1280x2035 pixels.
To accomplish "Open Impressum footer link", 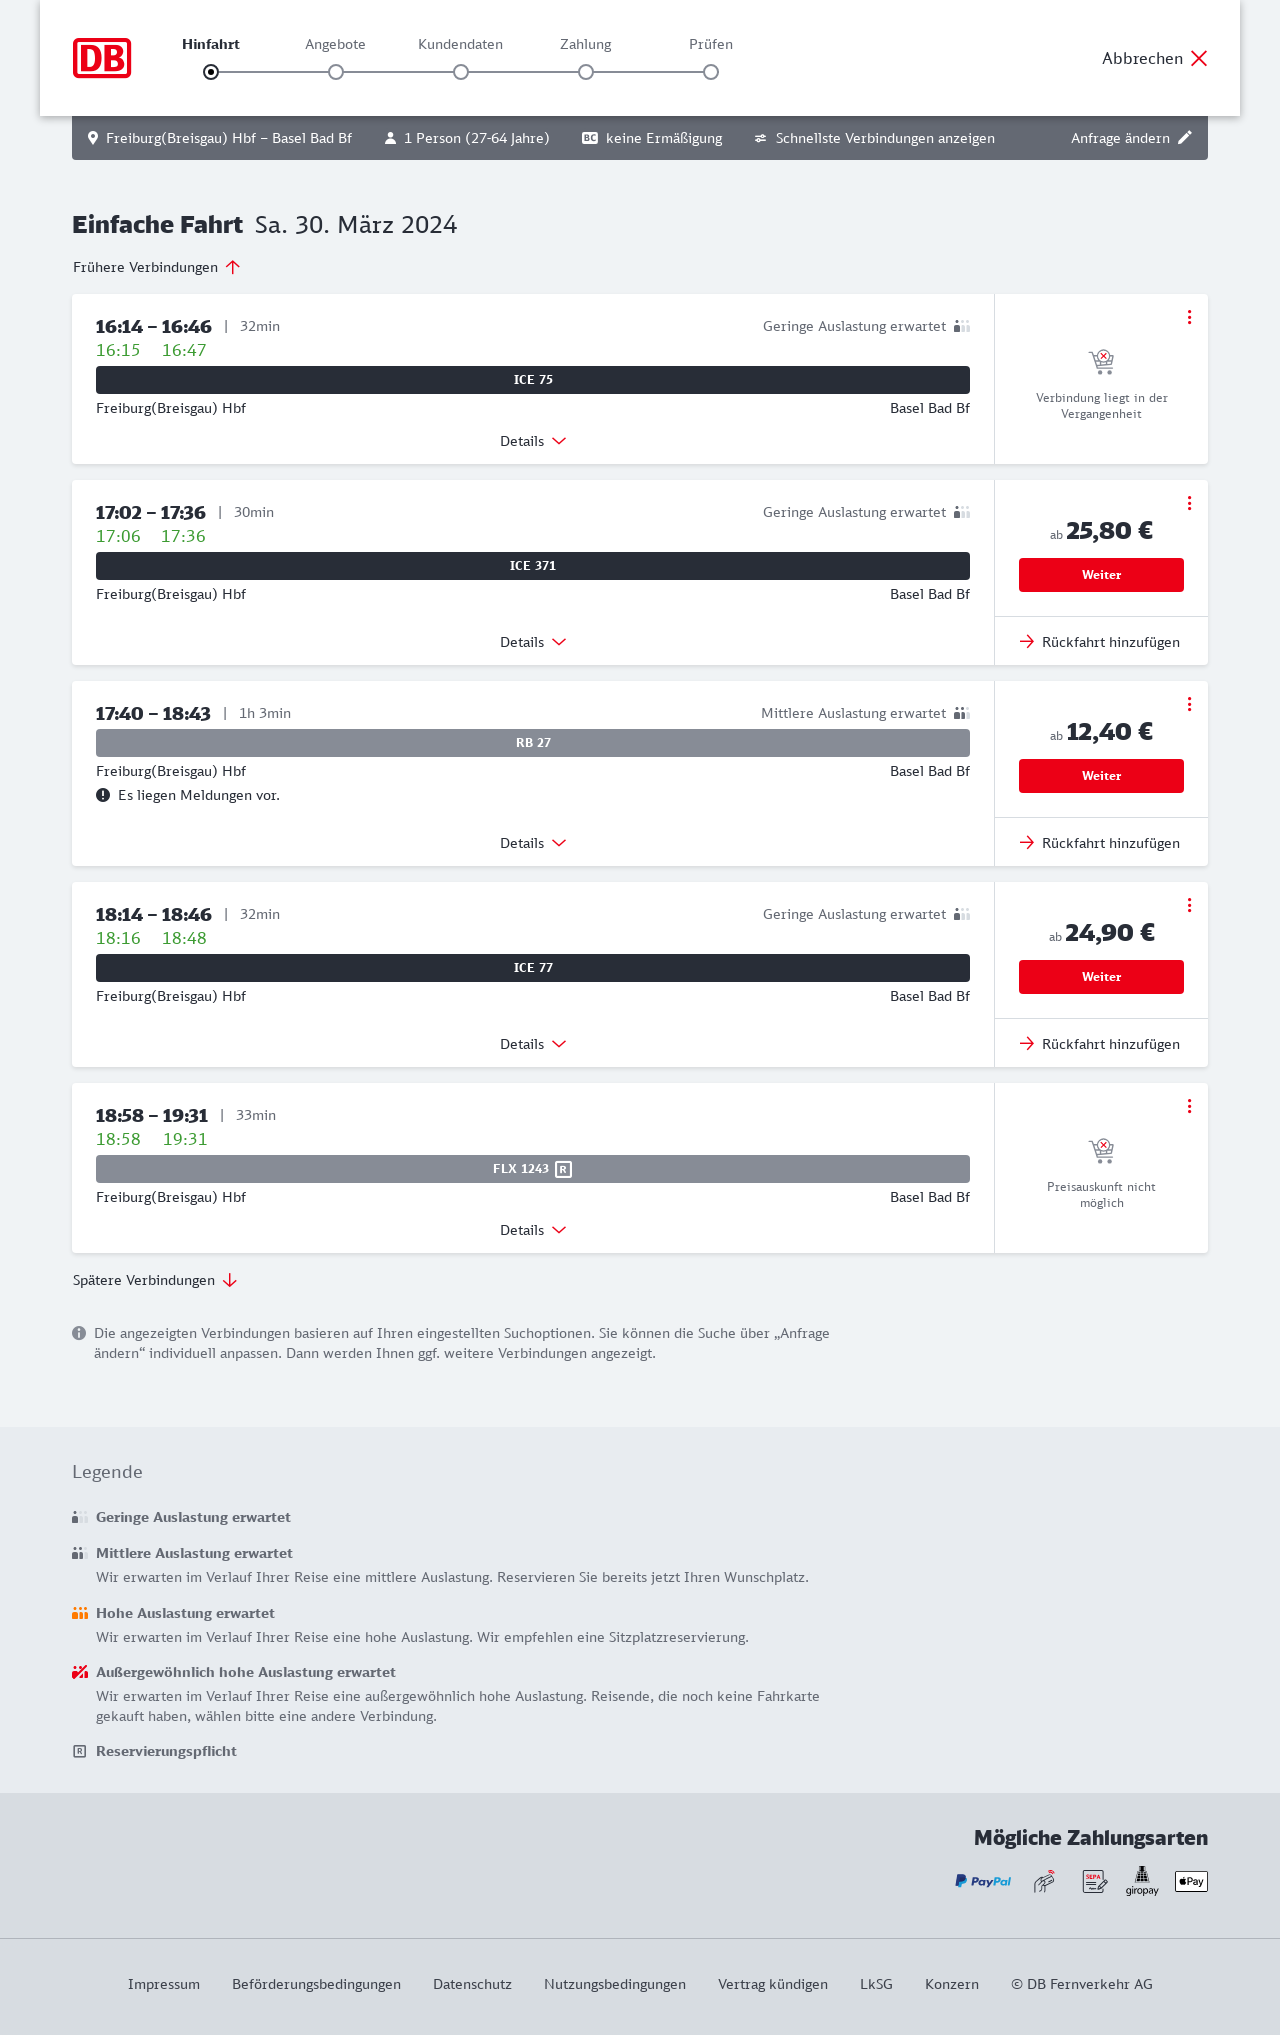I will click(x=164, y=1984).
